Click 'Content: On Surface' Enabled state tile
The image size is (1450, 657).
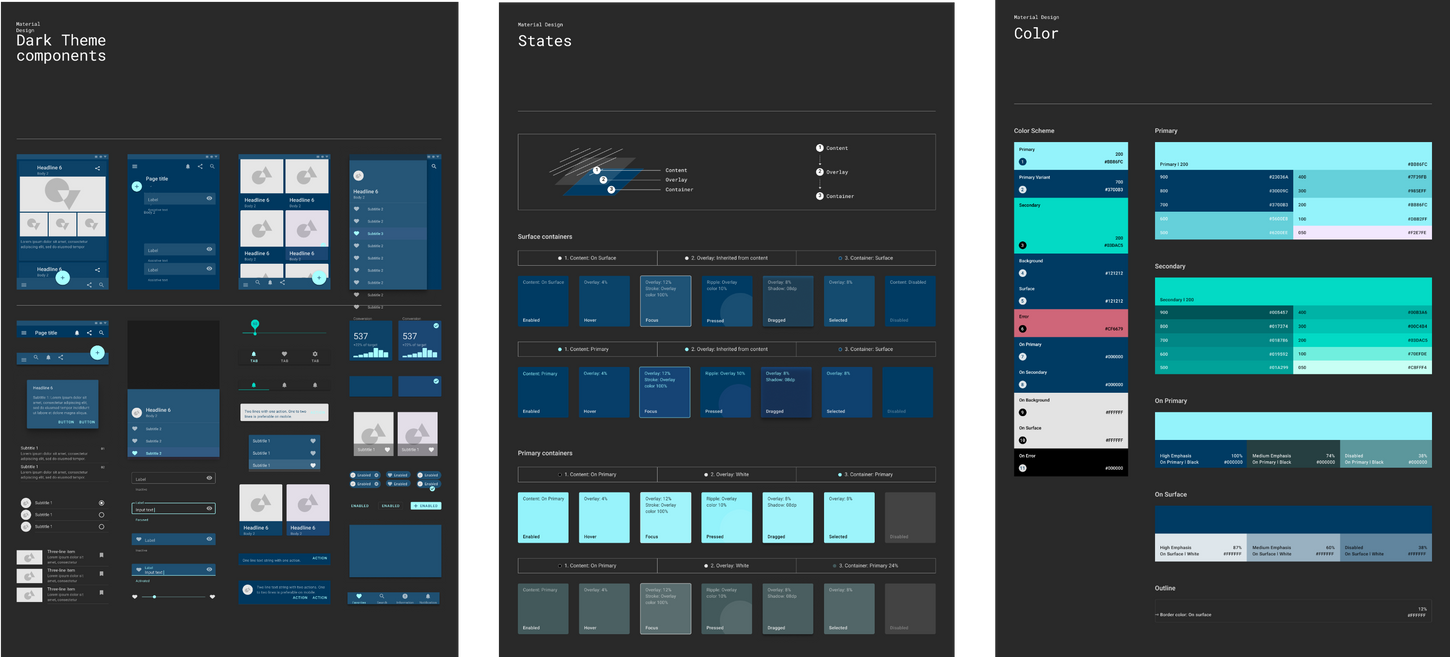[543, 301]
